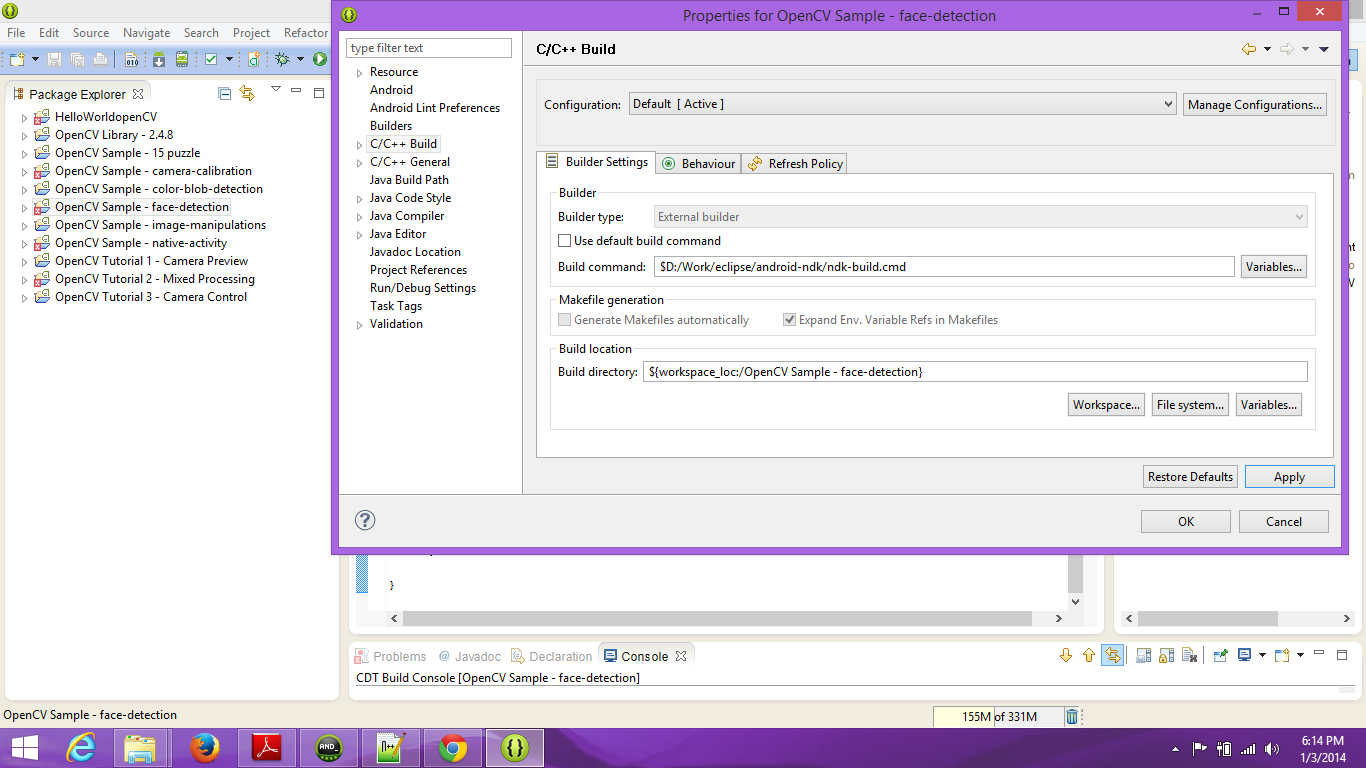The width and height of the screenshot is (1366, 768).
Task: Toggle Scroll Lock in Console view
Action: point(1167,656)
